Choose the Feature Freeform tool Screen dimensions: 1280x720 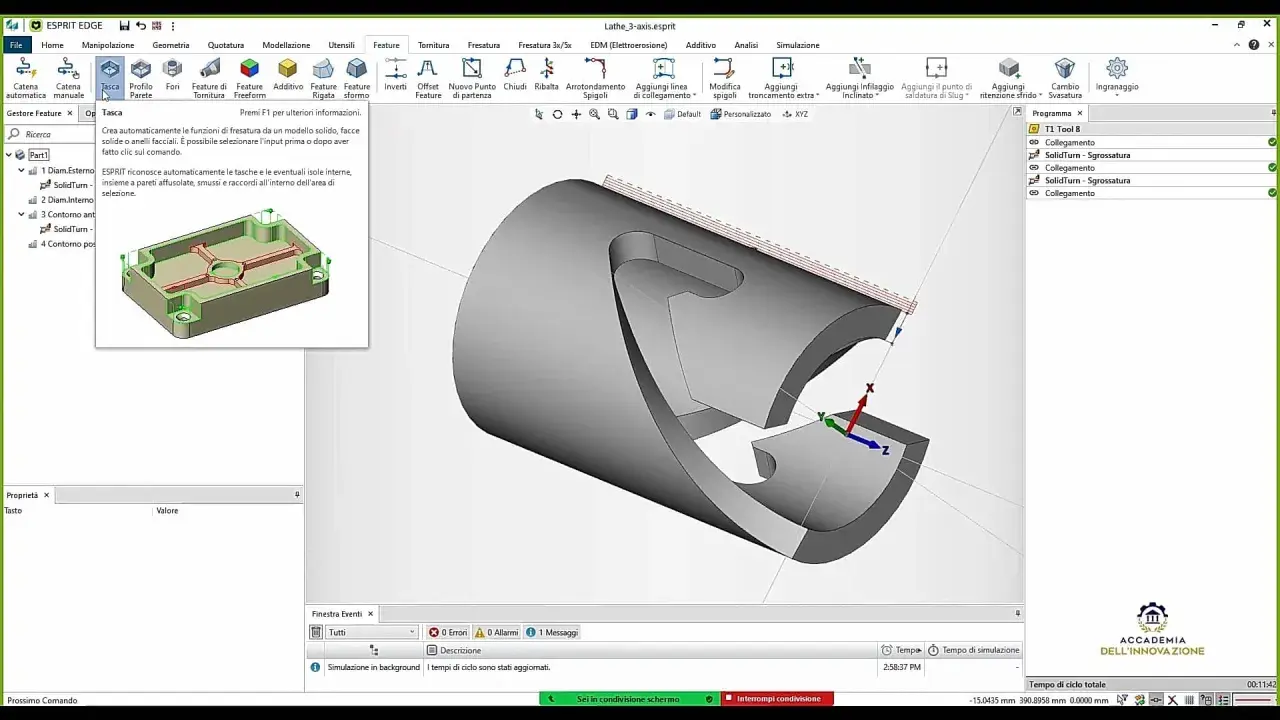(250, 78)
